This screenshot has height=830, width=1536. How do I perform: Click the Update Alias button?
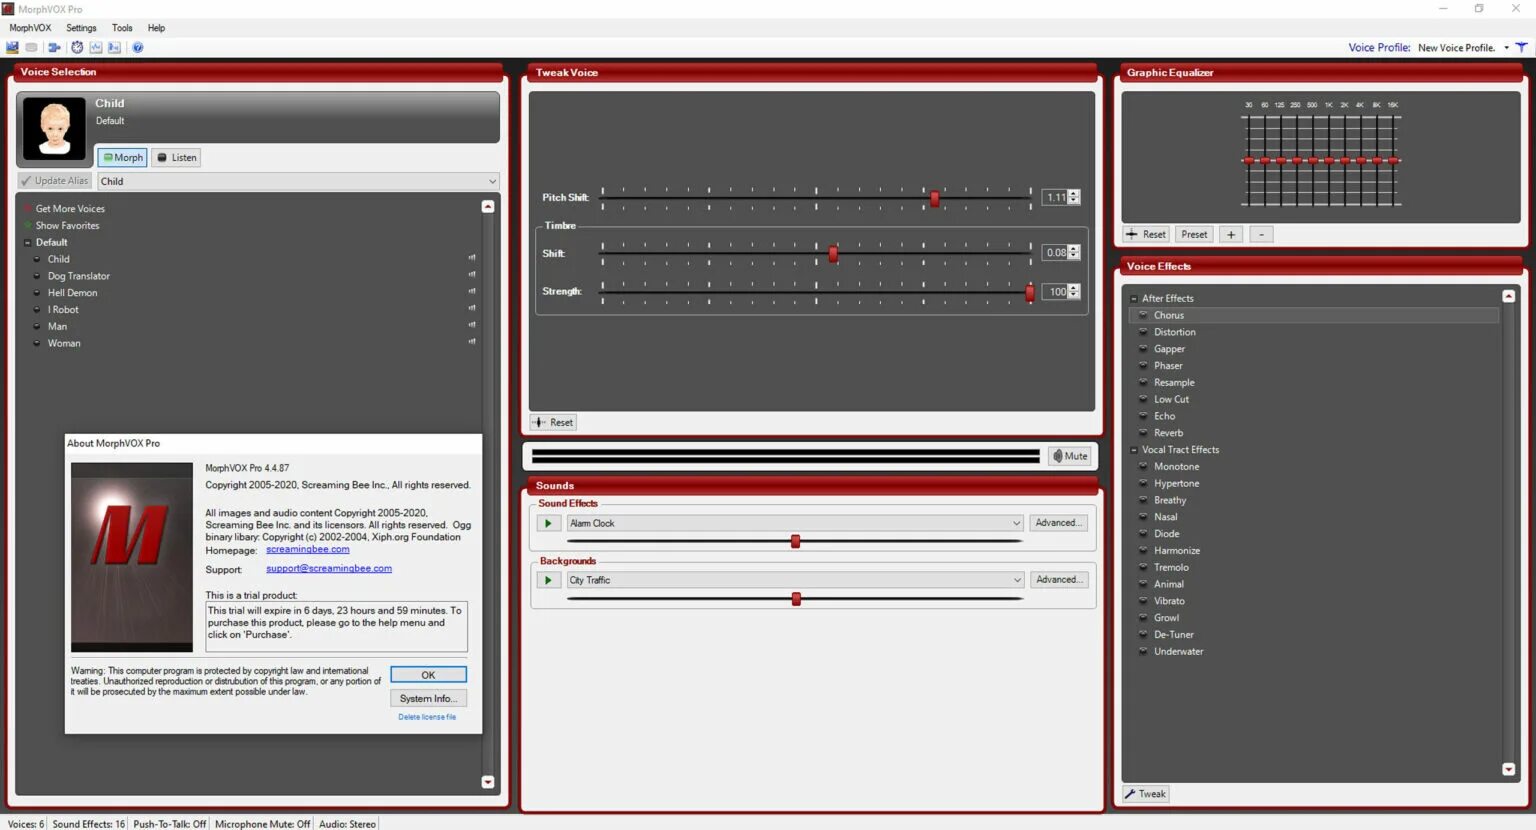[55, 181]
